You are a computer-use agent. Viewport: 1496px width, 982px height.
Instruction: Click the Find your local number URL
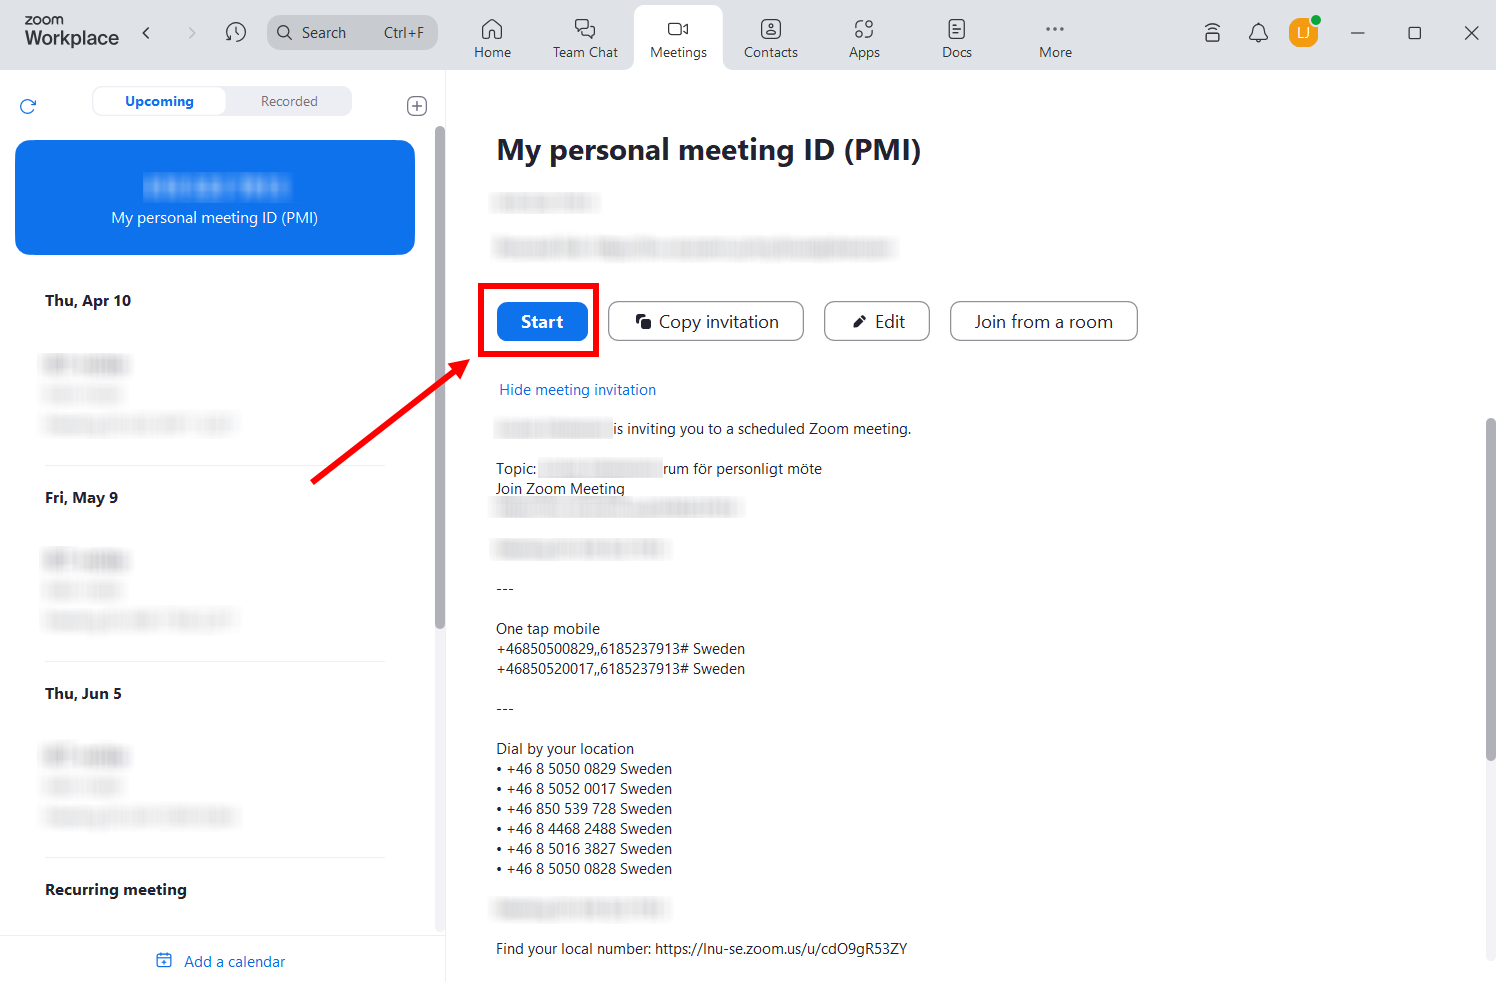click(x=781, y=949)
